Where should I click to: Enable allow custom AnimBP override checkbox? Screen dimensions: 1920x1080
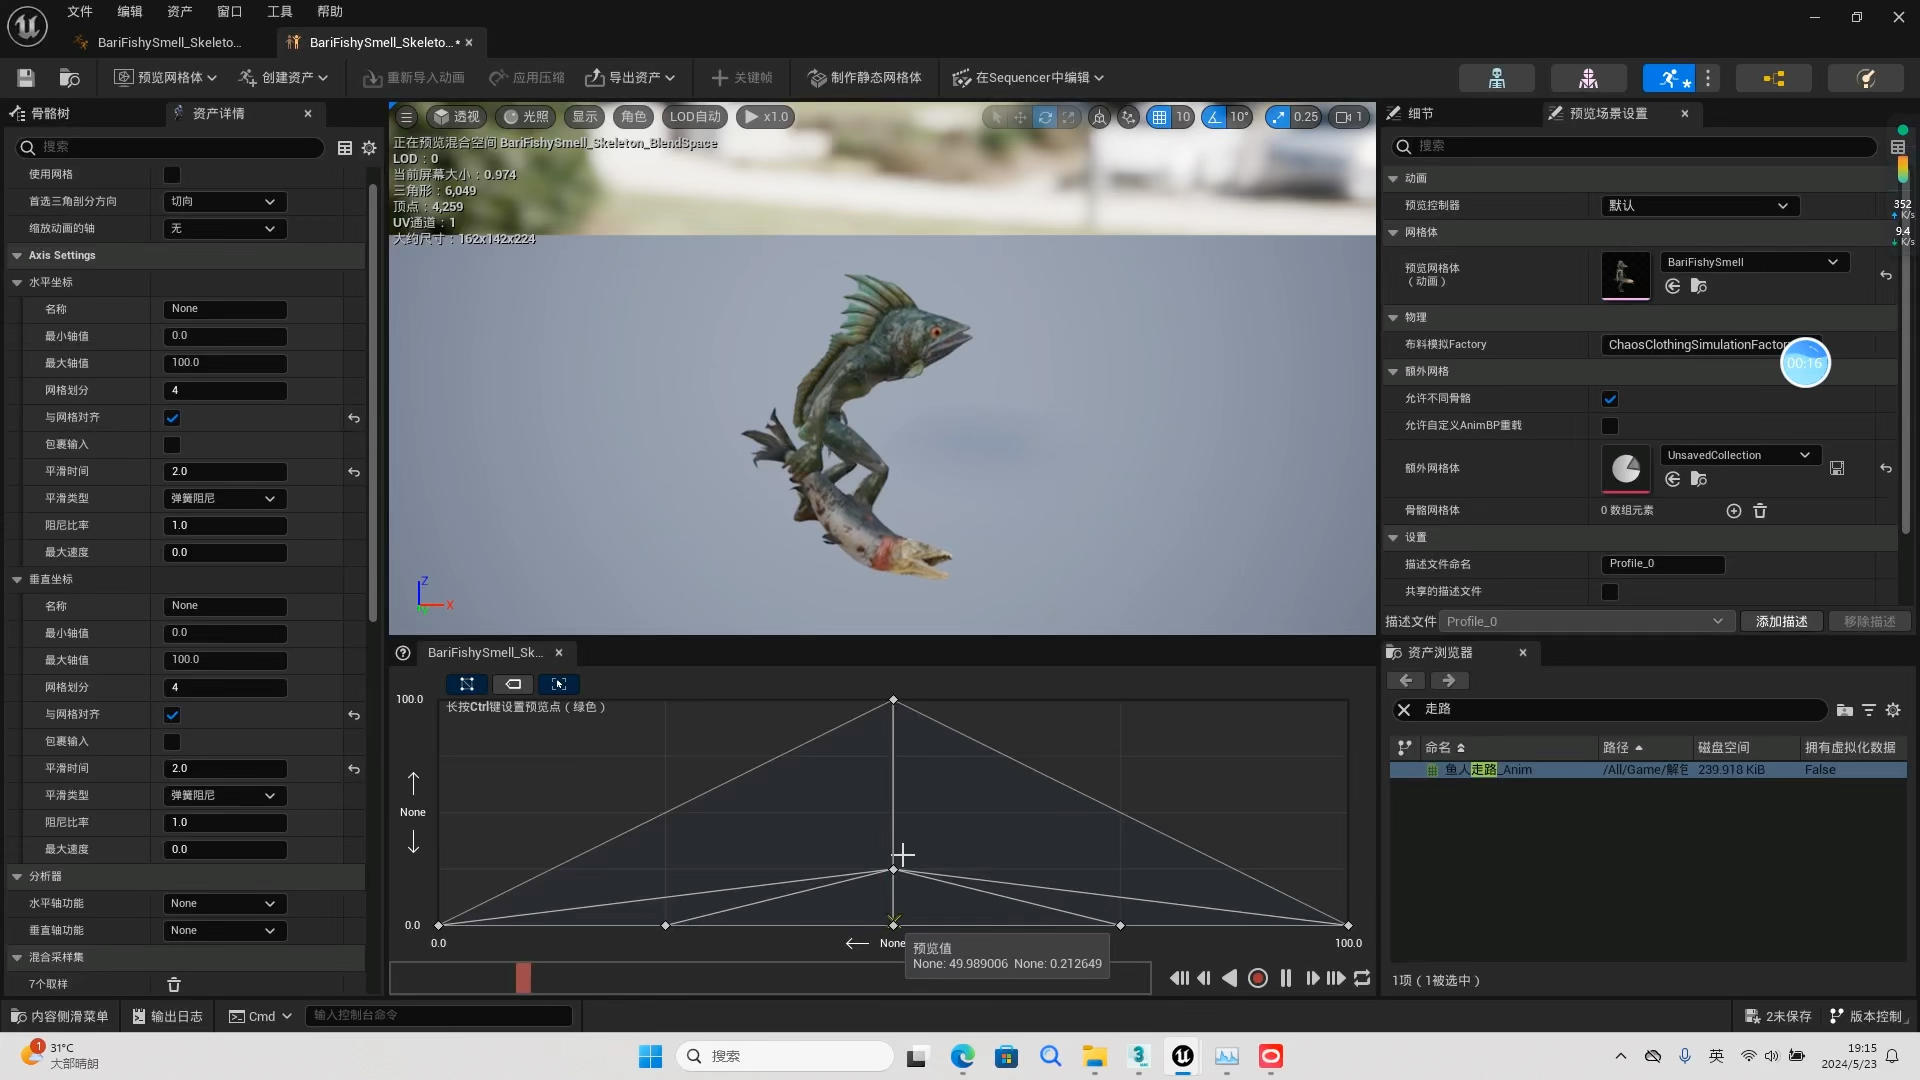click(1610, 426)
